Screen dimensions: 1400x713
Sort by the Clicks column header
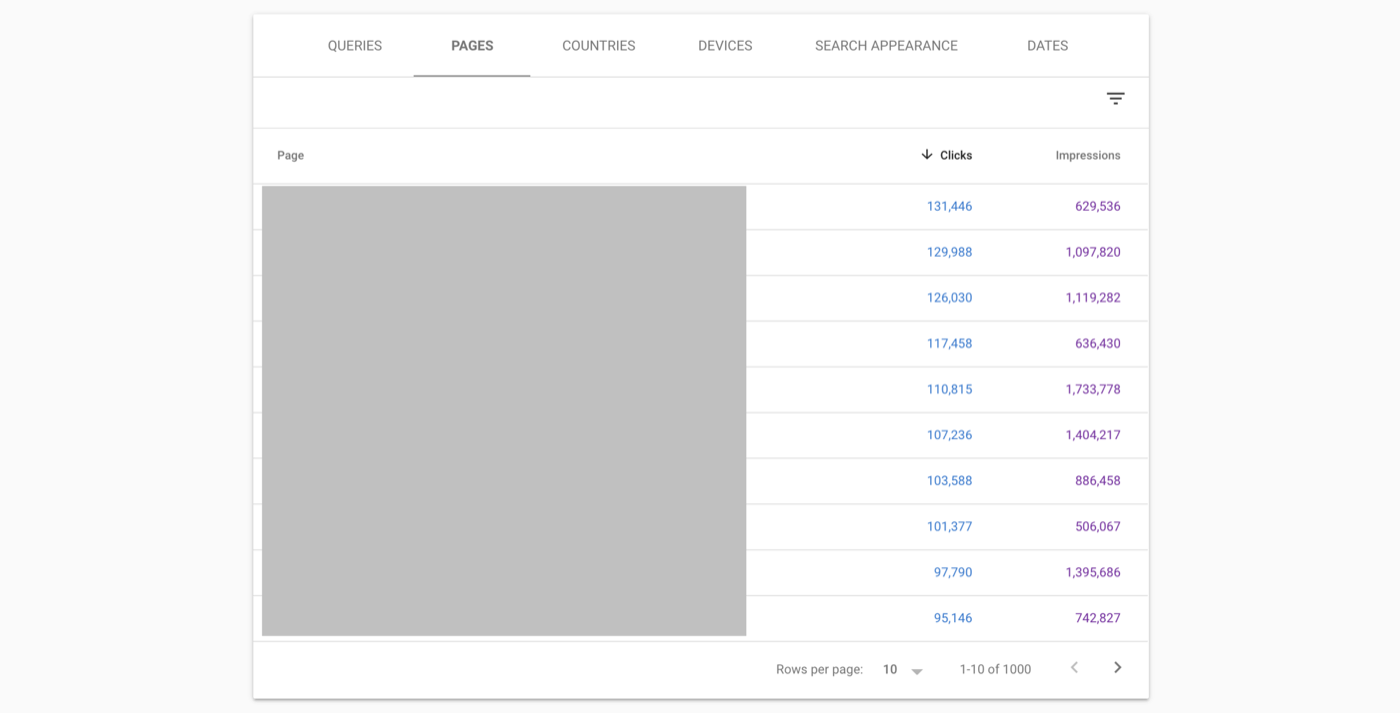click(x=956, y=155)
